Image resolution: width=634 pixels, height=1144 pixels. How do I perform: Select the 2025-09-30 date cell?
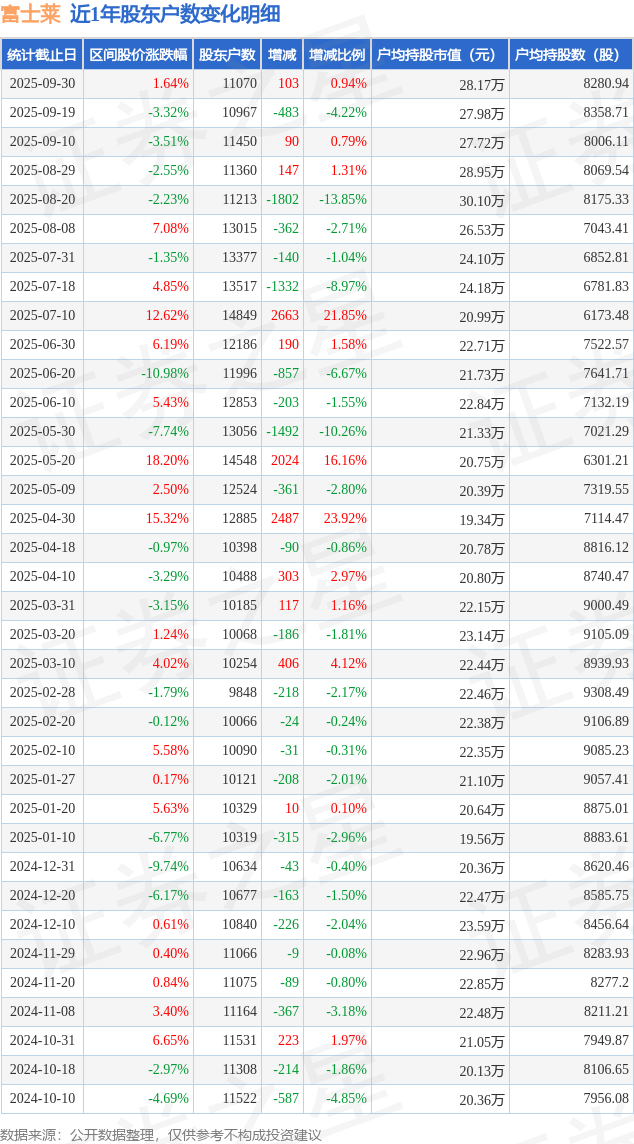pyautogui.click(x=42, y=84)
